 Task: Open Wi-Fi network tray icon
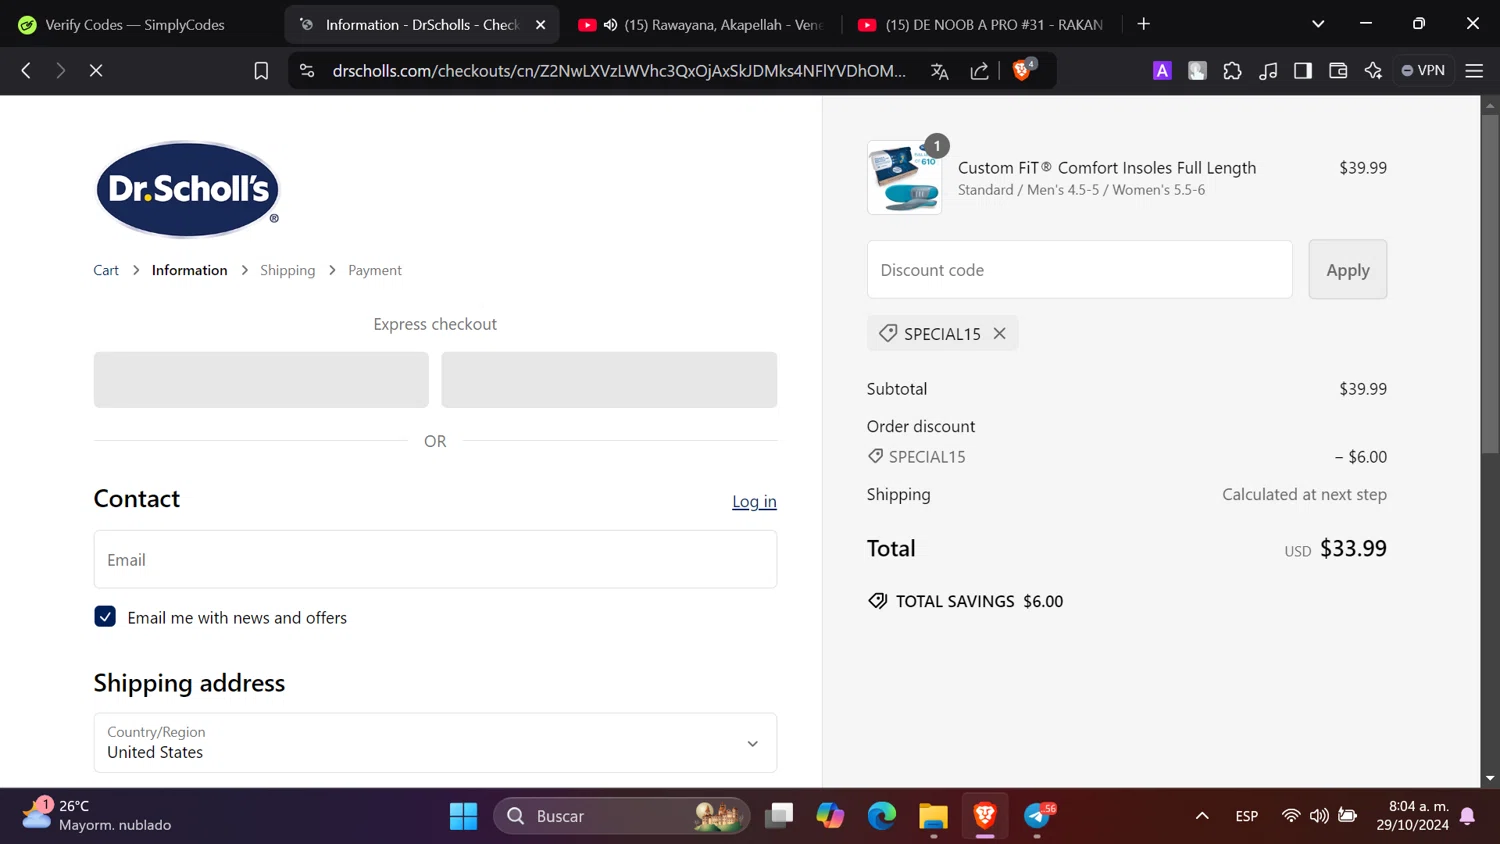pos(1291,816)
